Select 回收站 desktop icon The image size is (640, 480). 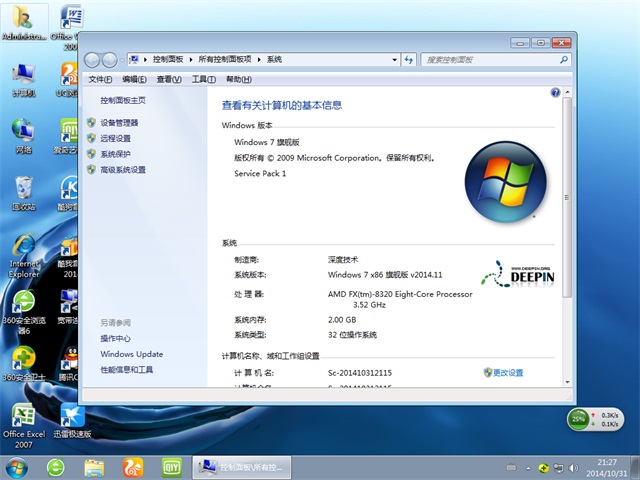[x=24, y=193]
